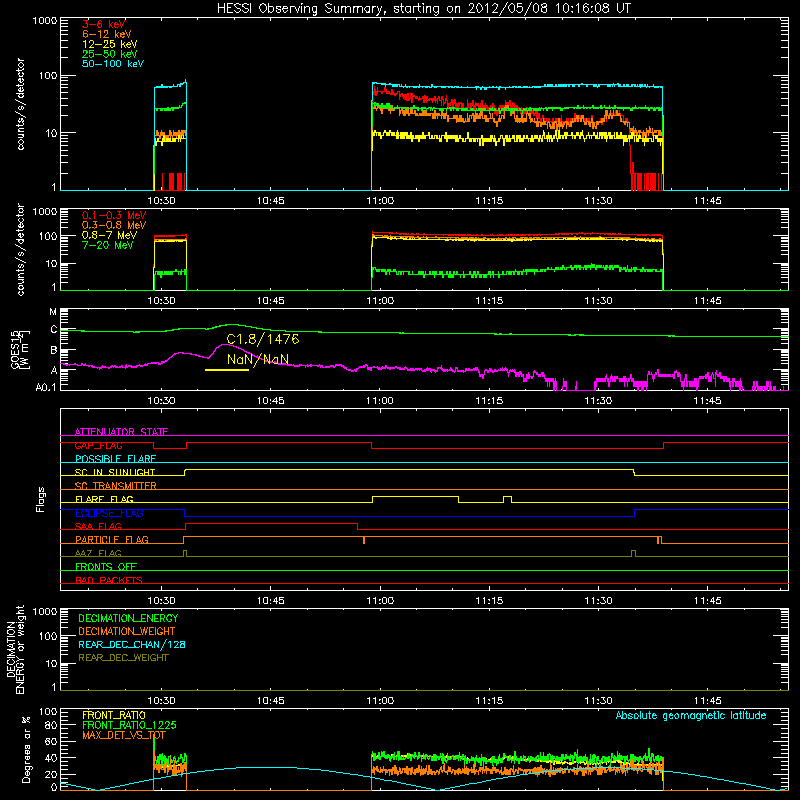
Task: Click the first flare flag pulse near 11:00
Action: pyautogui.click(x=415, y=497)
